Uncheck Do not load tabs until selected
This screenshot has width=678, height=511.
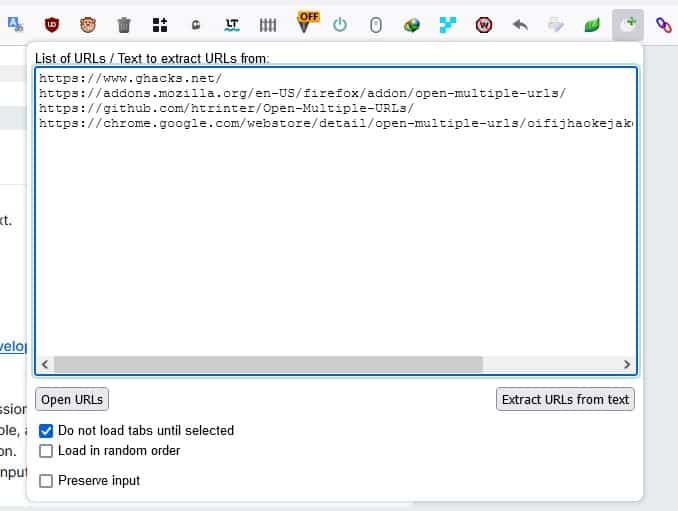46,431
